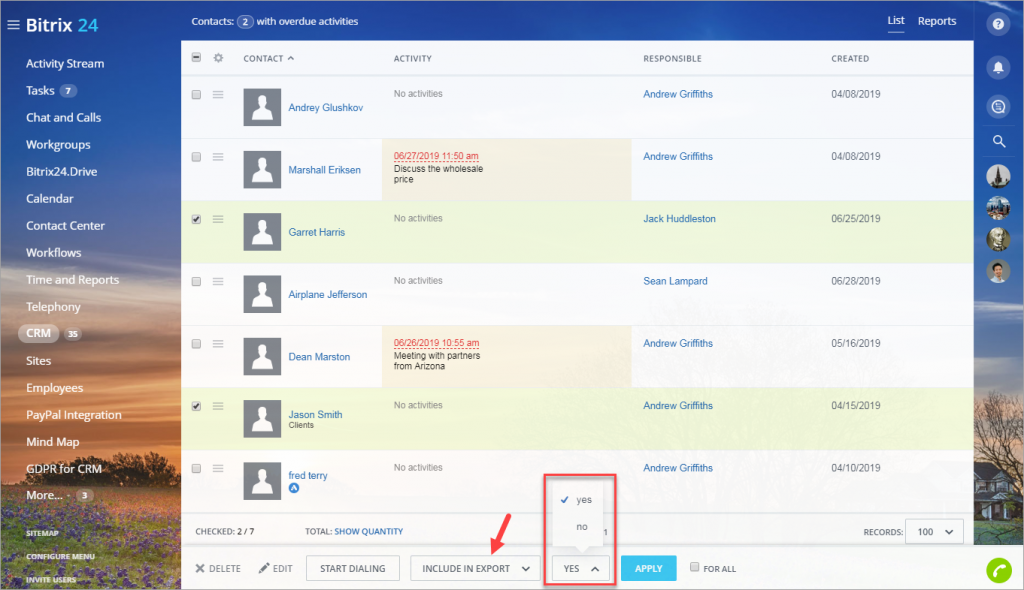Open grid settings gear icon
This screenshot has height=590, width=1024.
[218, 57]
